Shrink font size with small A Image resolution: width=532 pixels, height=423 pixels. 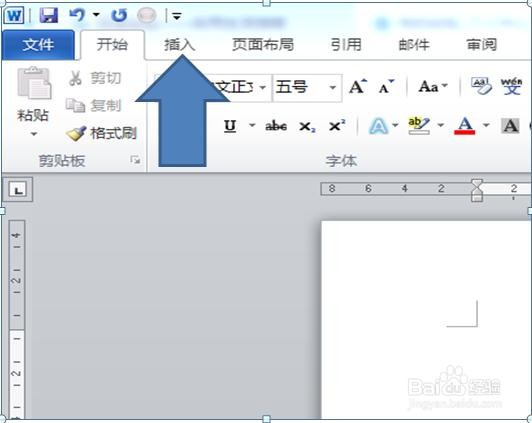pyautogui.click(x=386, y=87)
